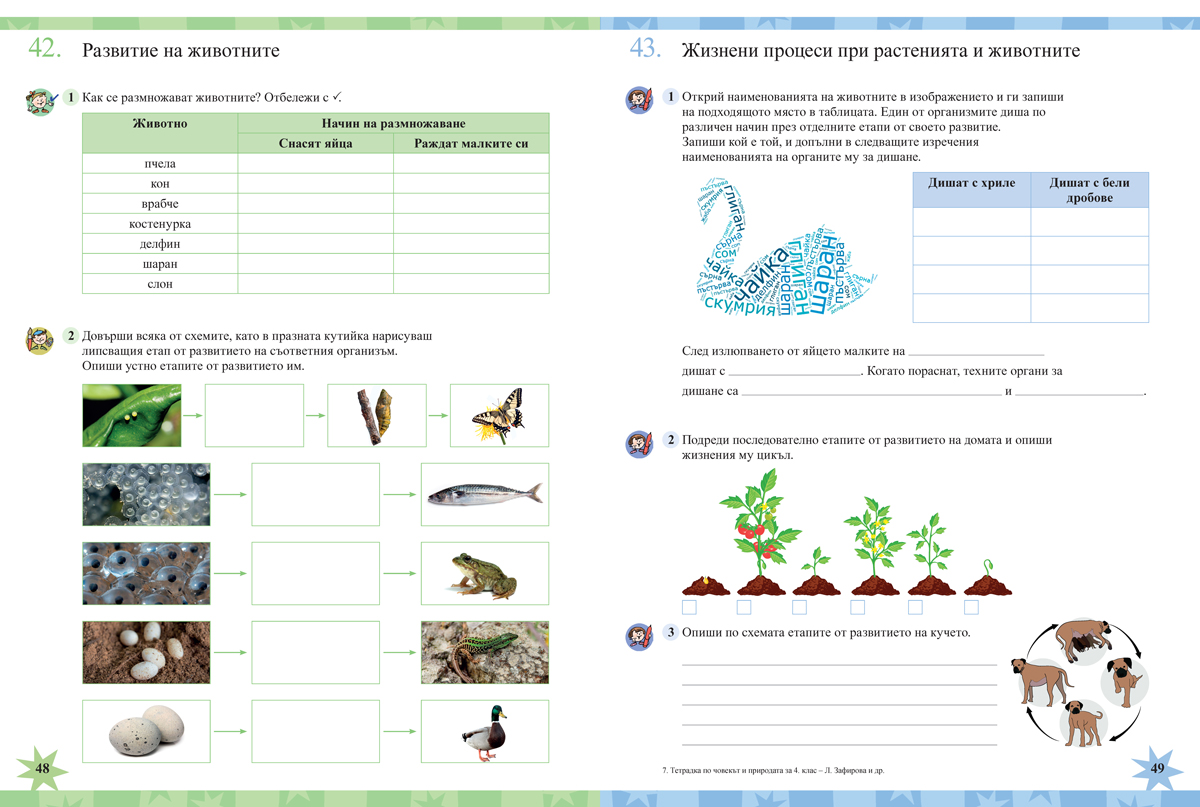Click the page number 49 star

(x=1158, y=770)
